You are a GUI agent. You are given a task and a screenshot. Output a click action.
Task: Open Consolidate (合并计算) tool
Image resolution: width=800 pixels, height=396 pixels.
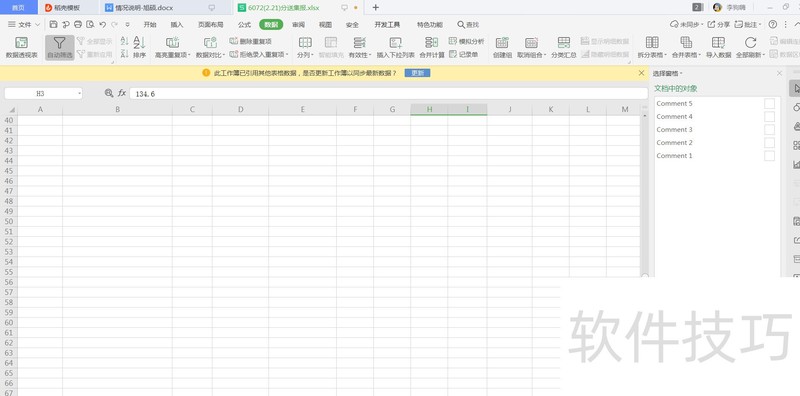[x=432, y=47]
